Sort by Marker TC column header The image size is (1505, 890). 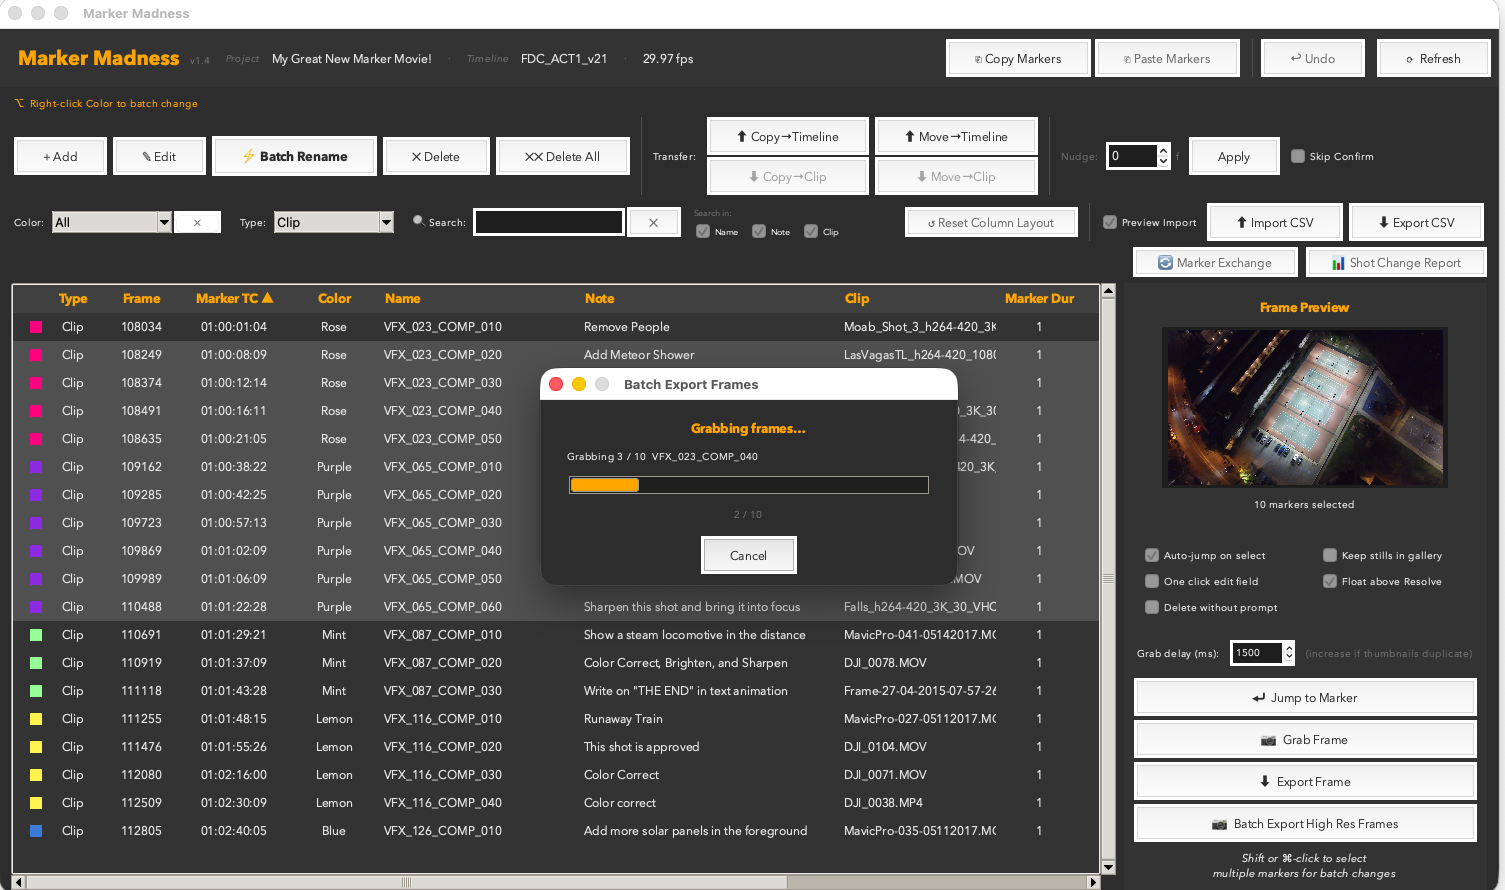[234, 298]
